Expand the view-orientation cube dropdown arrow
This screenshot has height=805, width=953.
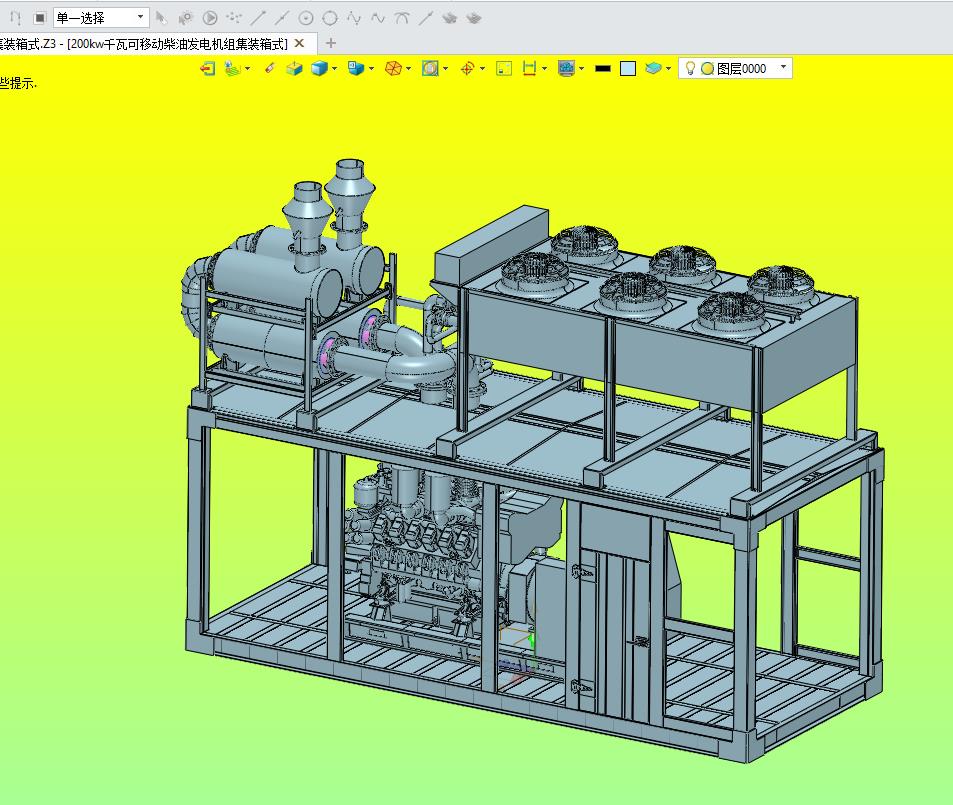click(x=371, y=69)
